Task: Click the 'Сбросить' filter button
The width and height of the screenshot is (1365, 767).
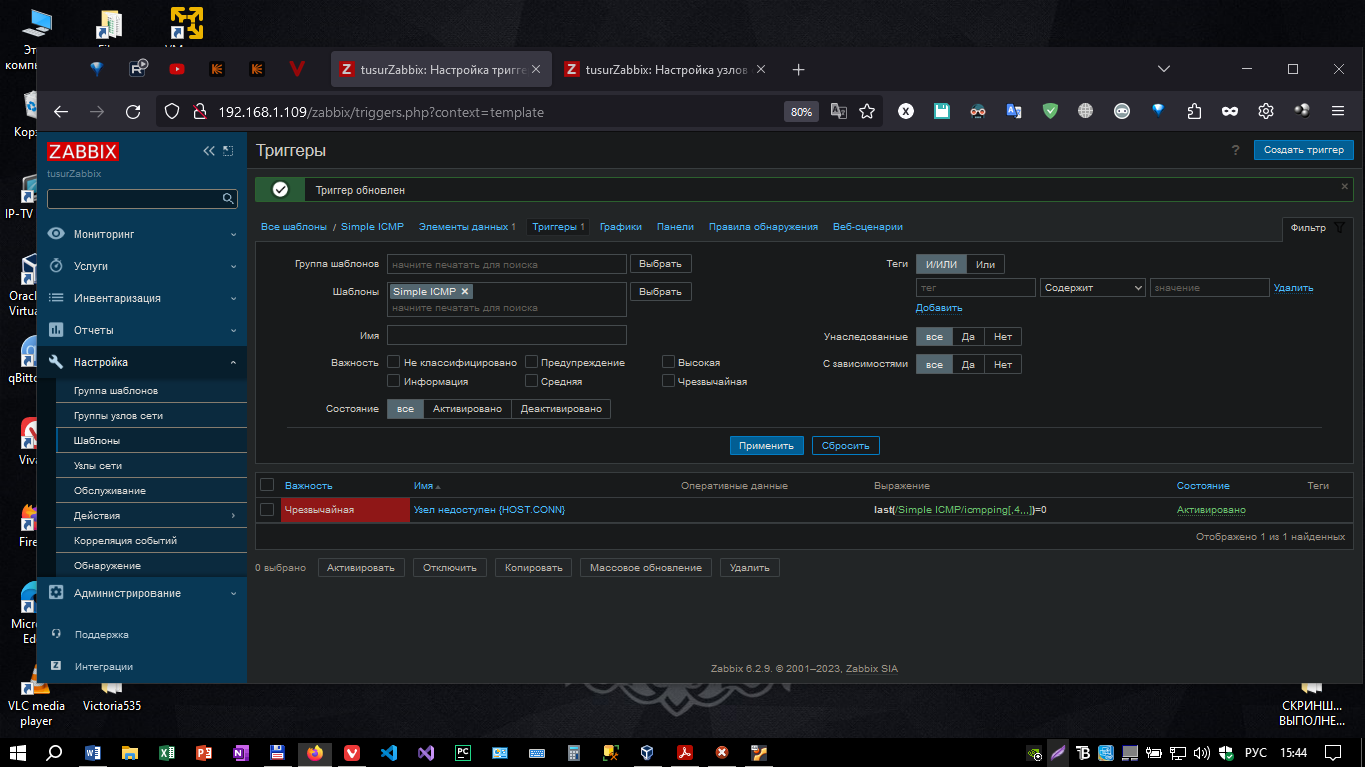Action: point(846,445)
